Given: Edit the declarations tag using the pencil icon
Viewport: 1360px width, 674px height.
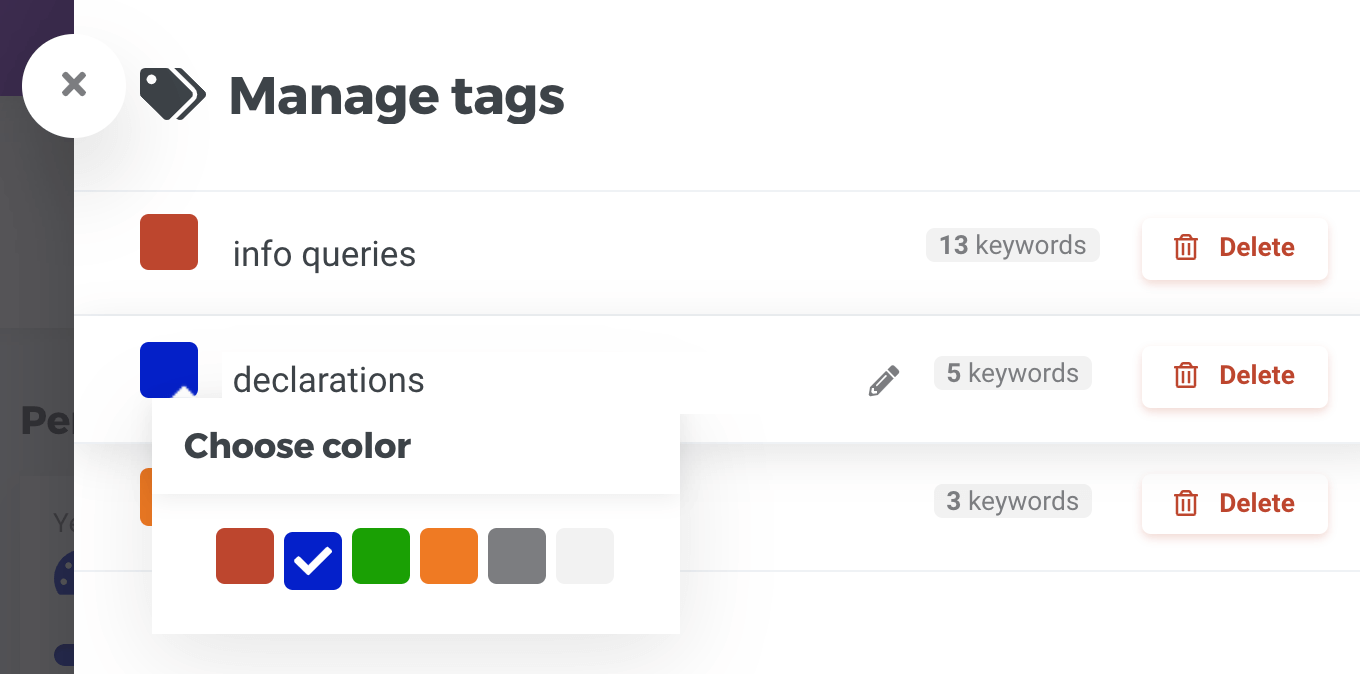Looking at the screenshot, I should (883, 378).
